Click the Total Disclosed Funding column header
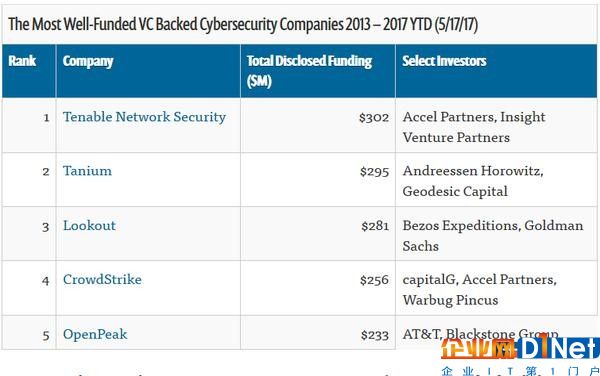The width and height of the screenshot is (600, 376). (x=318, y=71)
